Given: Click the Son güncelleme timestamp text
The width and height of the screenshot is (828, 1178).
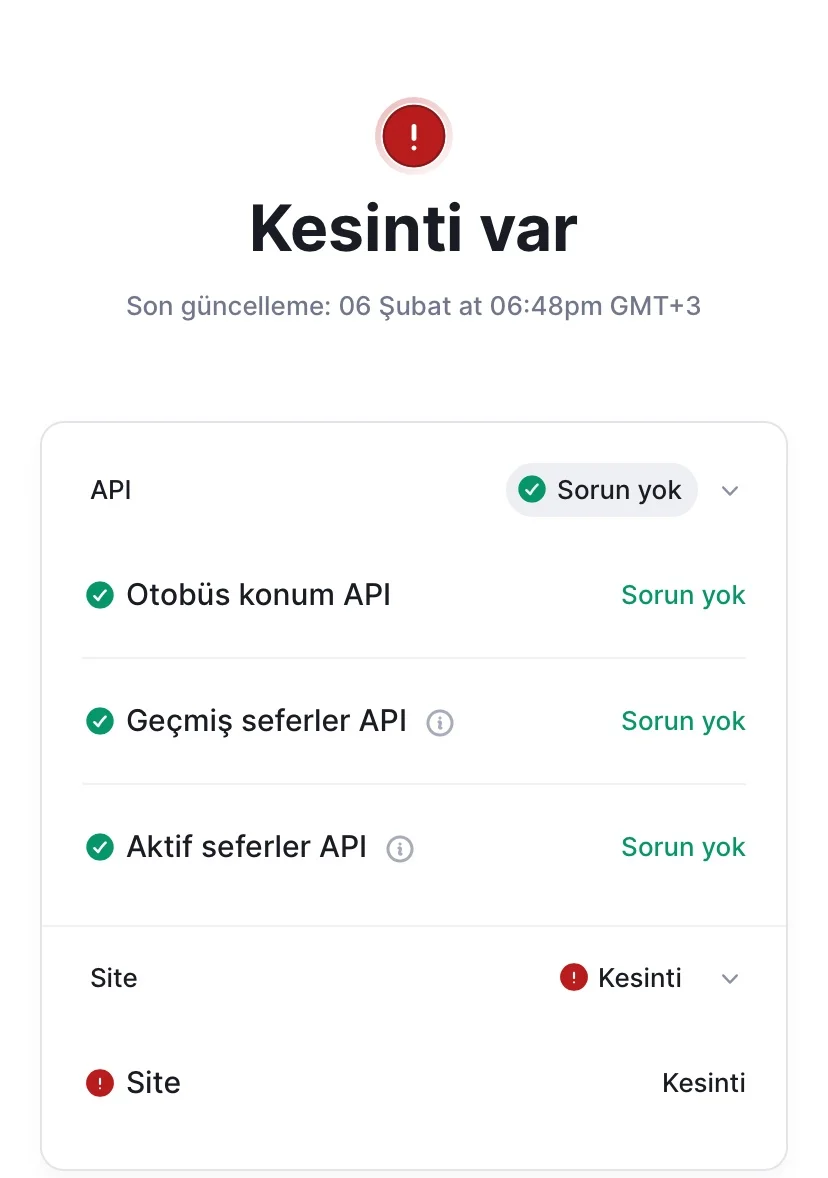Looking at the screenshot, I should (413, 306).
